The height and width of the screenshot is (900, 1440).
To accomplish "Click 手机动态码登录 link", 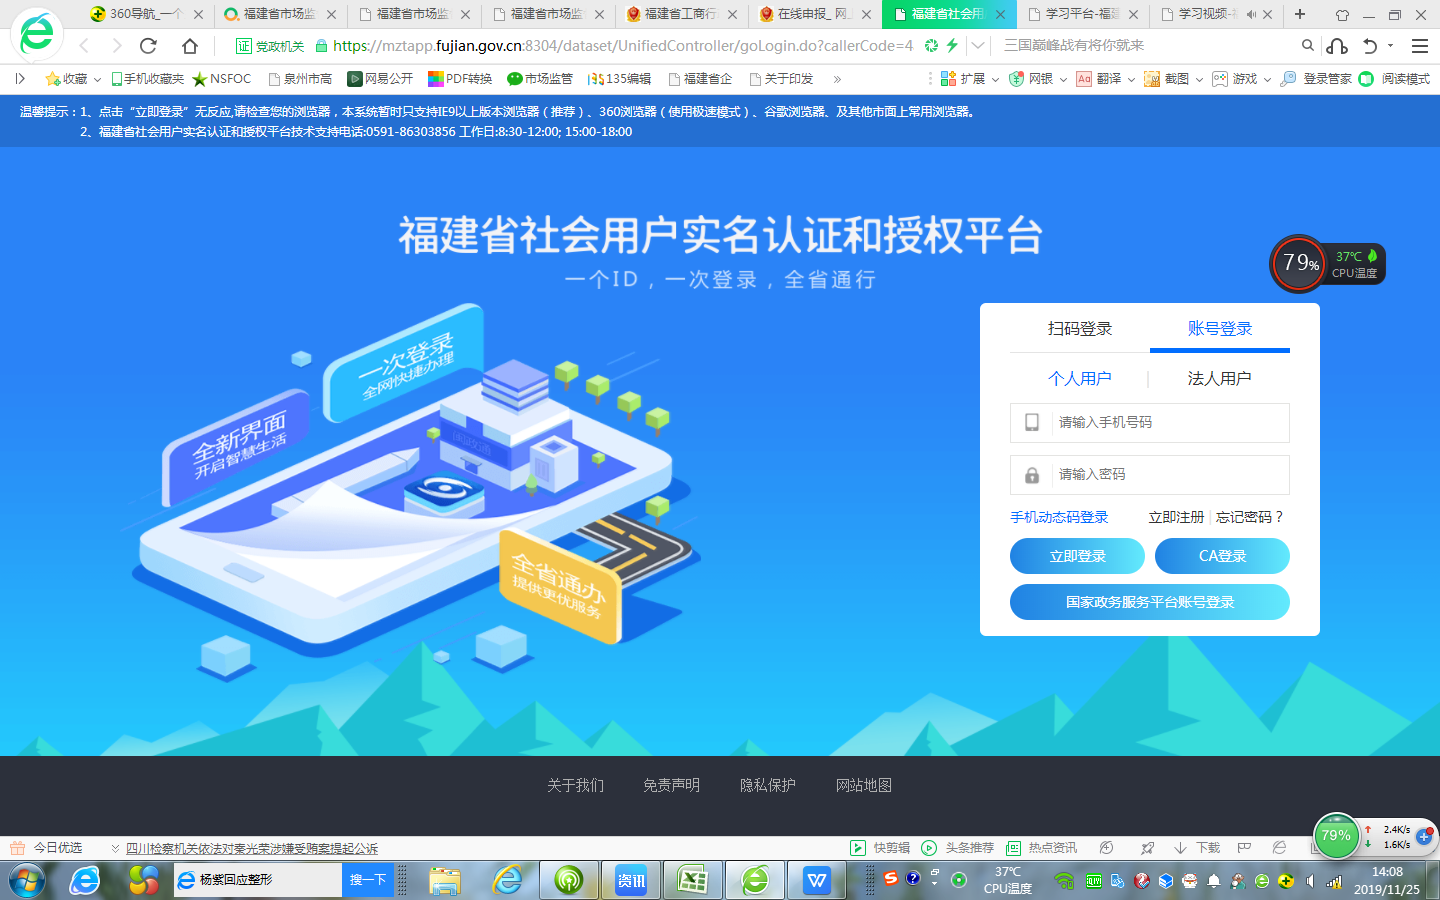I will (1059, 517).
